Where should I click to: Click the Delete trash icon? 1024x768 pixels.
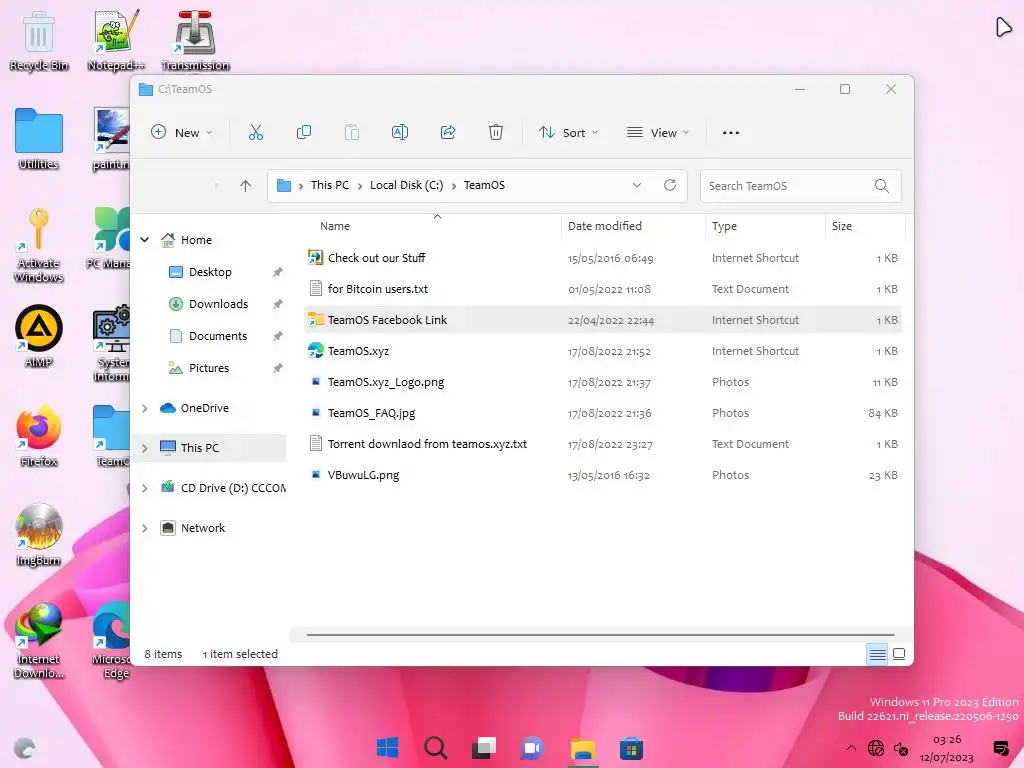pyautogui.click(x=496, y=133)
